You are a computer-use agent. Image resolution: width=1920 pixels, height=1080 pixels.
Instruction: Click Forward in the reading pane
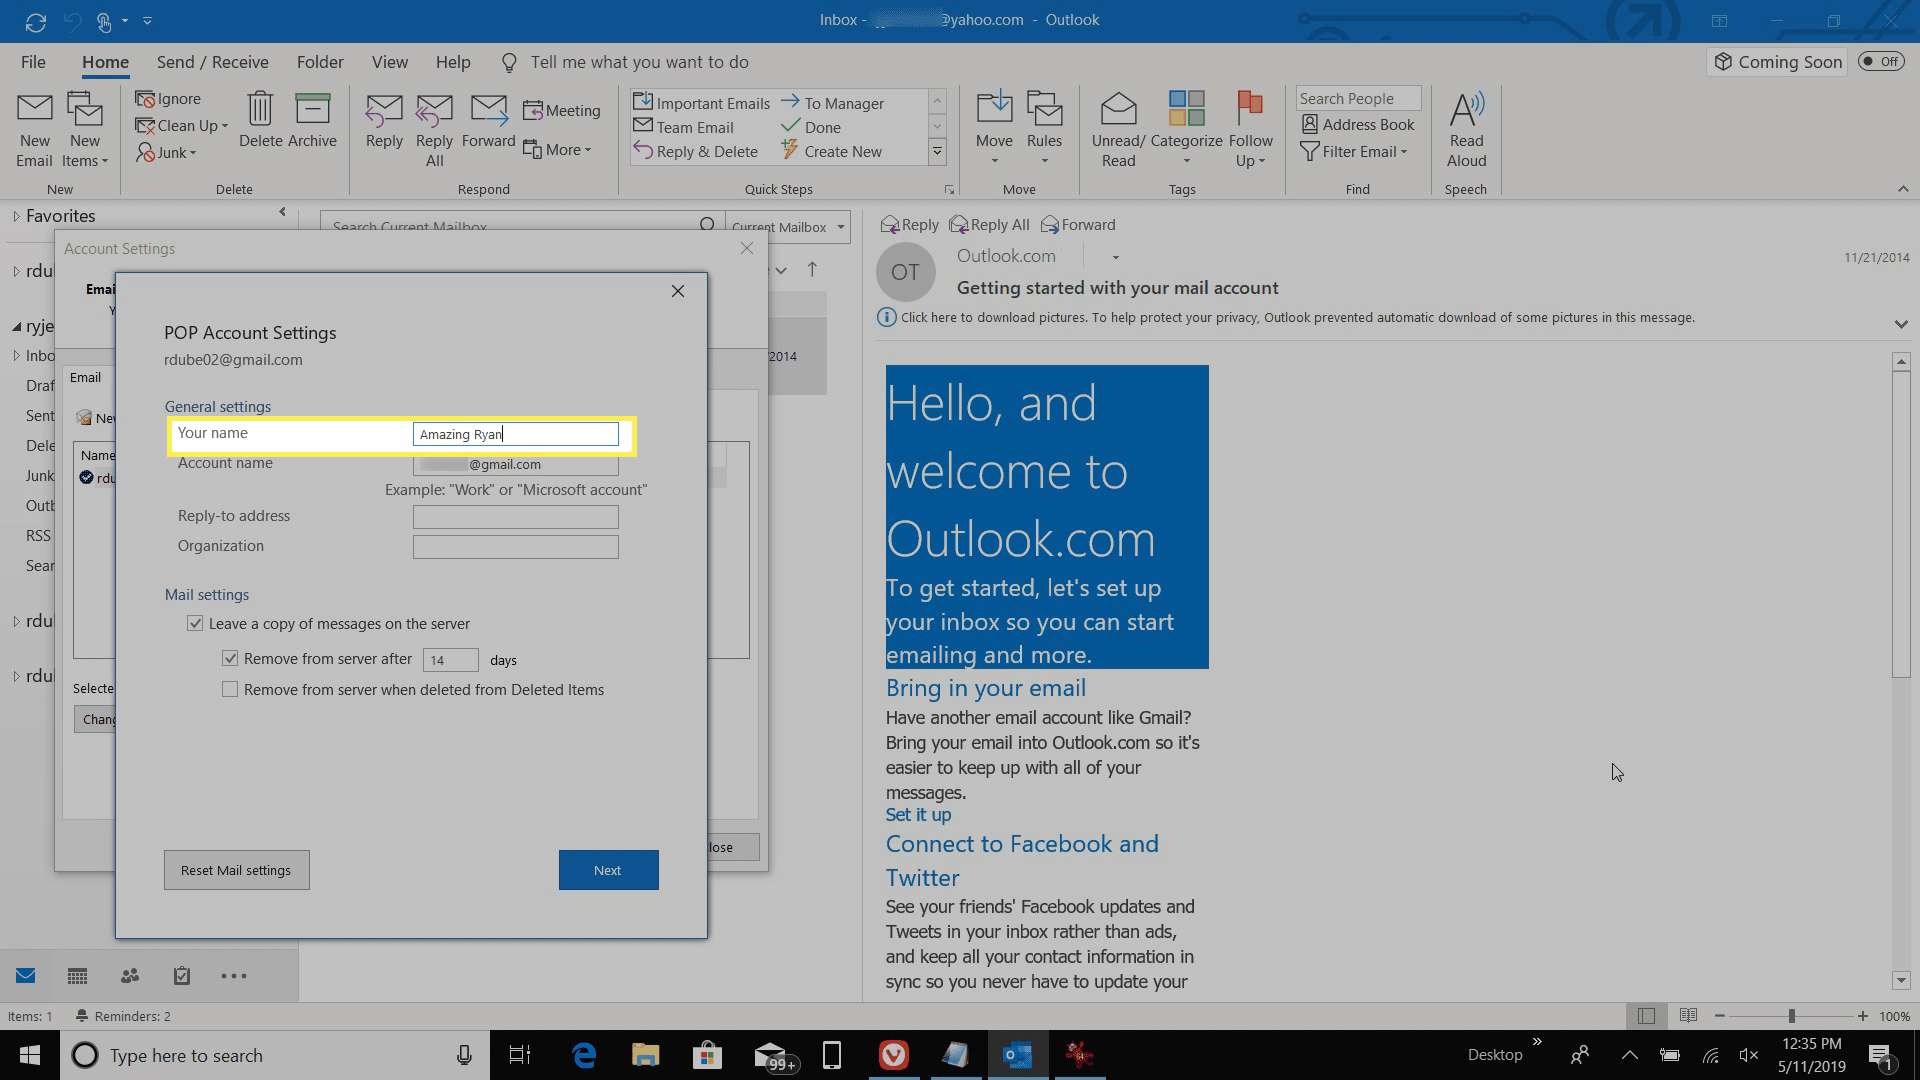[1078, 225]
